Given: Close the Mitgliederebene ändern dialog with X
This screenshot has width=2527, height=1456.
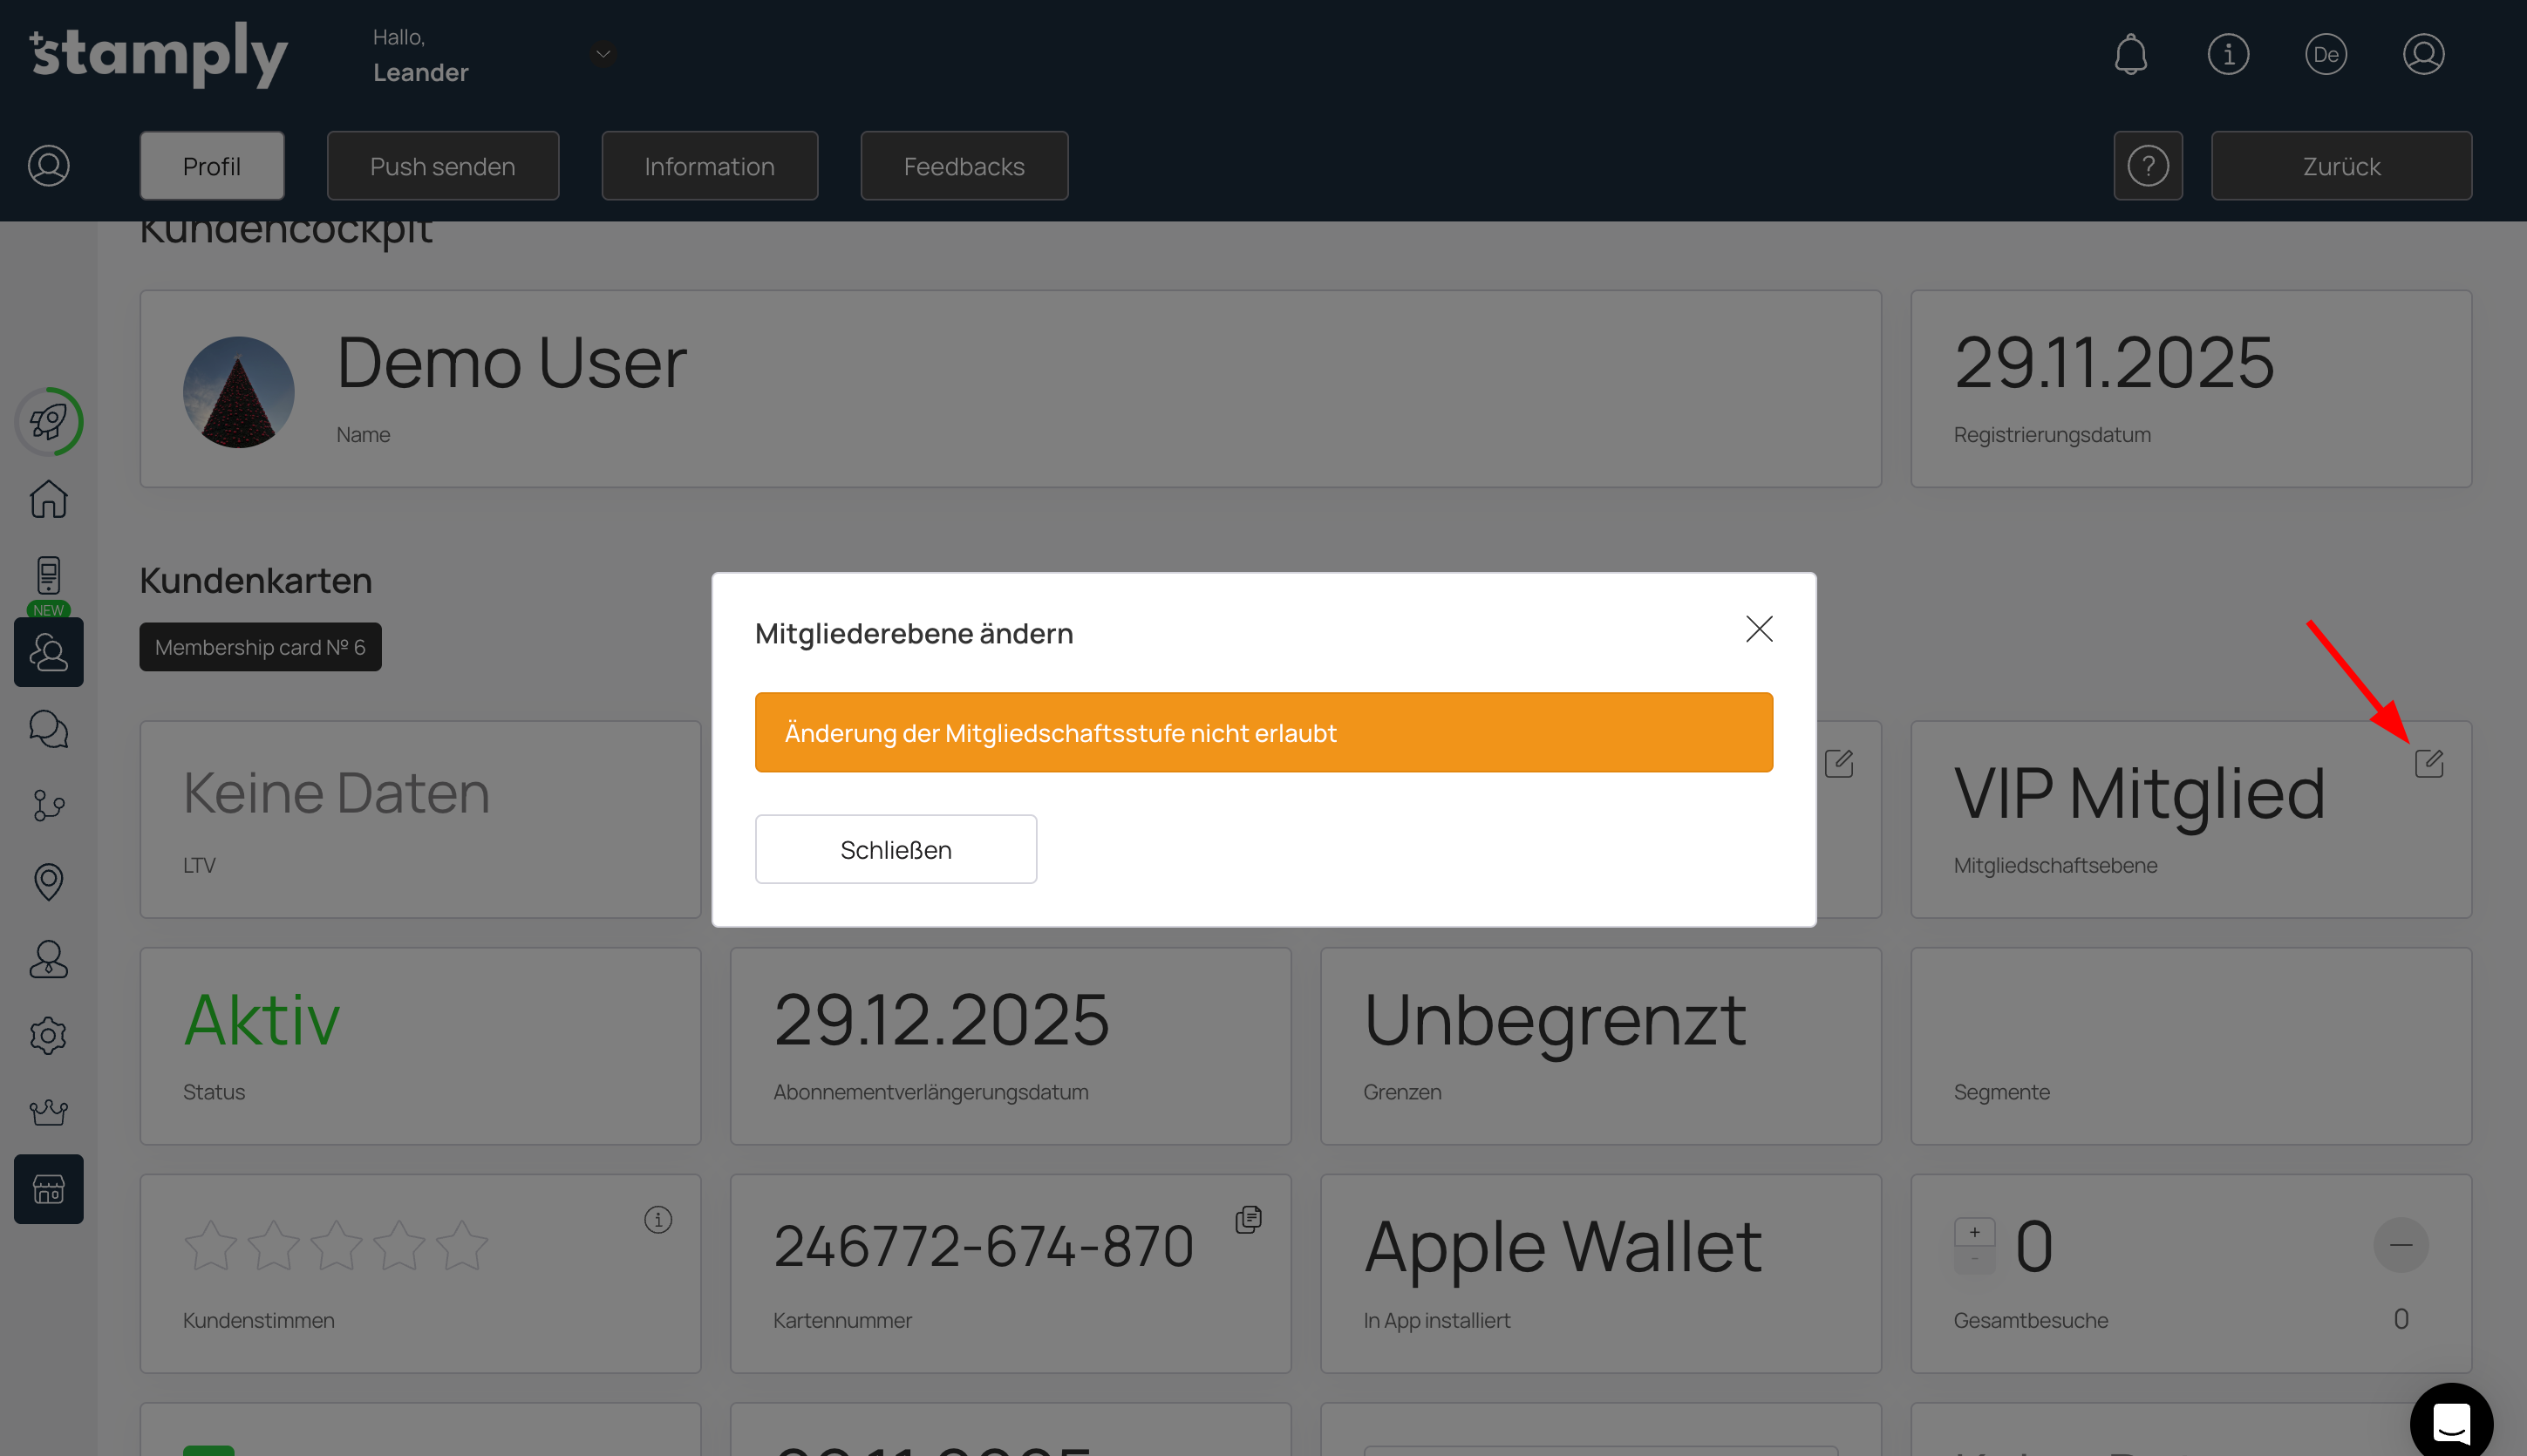Looking at the screenshot, I should click(1758, 629).
